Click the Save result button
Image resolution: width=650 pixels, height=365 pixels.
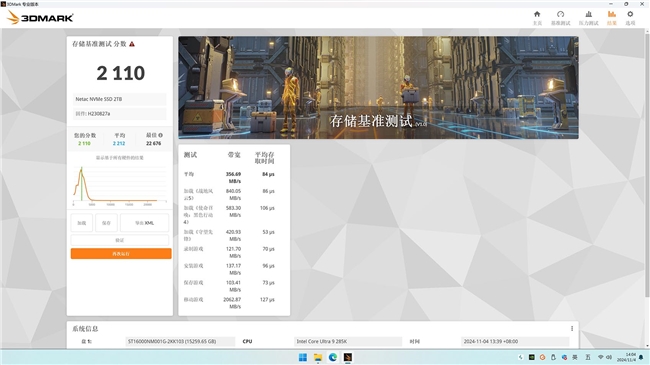point(107,223)
